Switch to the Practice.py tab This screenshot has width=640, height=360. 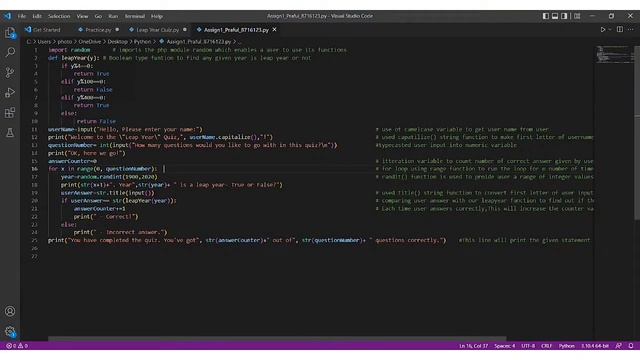[98, 30]
